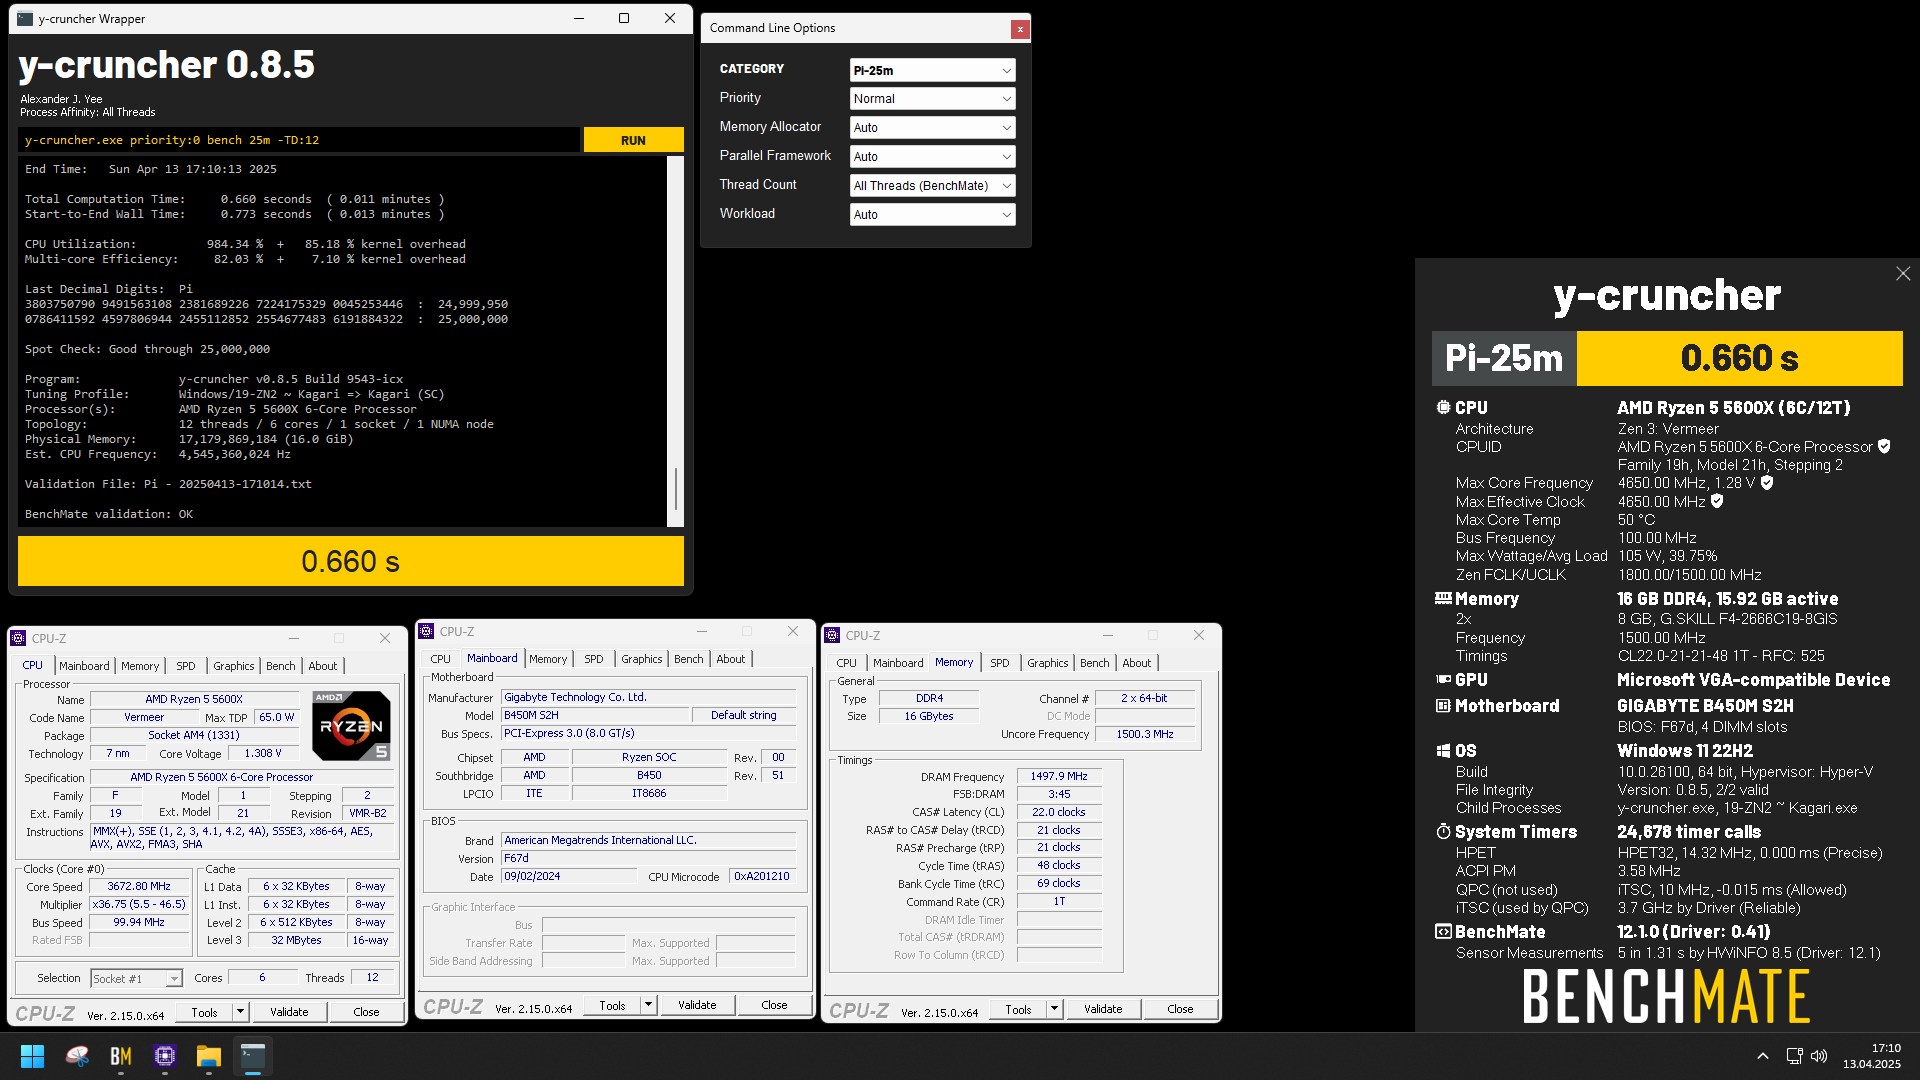Open the BM BenchMate taskbar icon

[x=121, y=1056]
